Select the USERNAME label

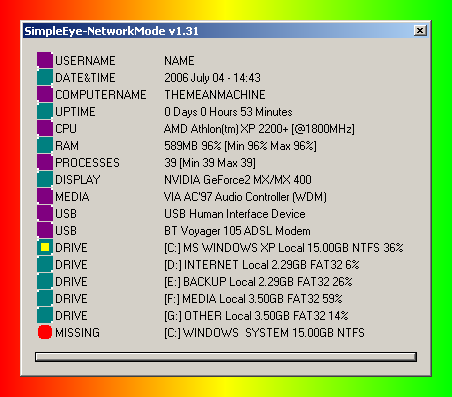(85, 61)
